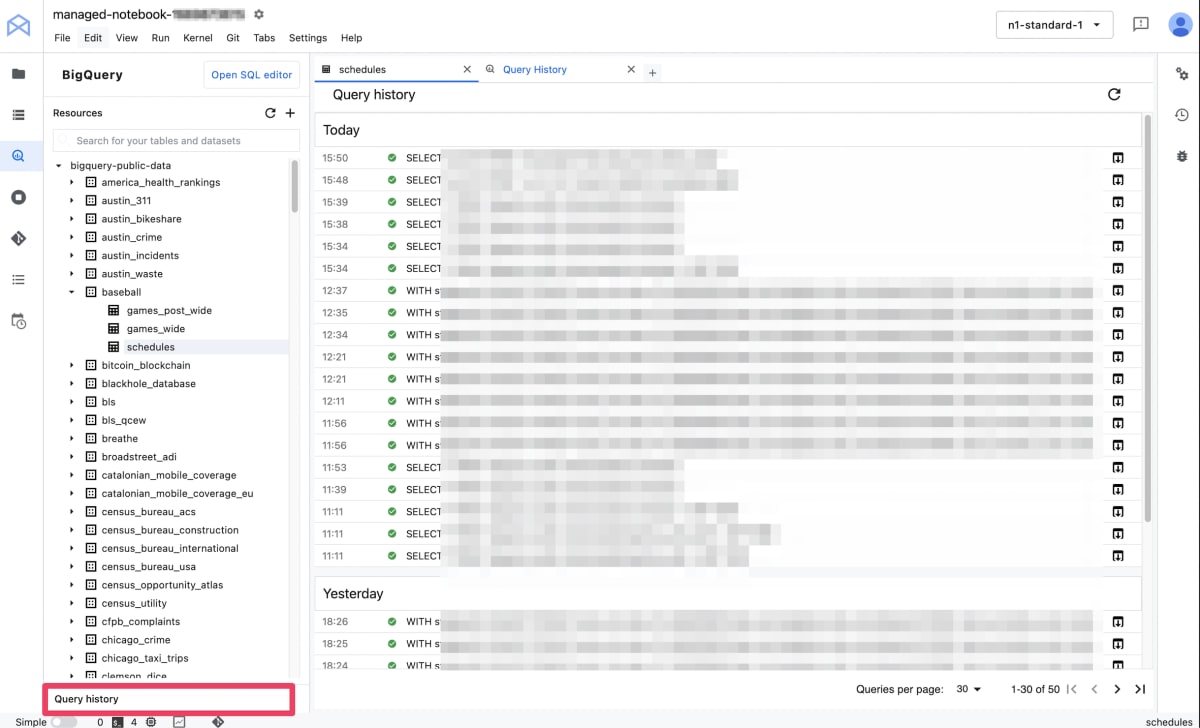Open the n1-standard-1 machine type dropdown
The width and height of the screenshot is (1200, 728).
point(1055,25)
